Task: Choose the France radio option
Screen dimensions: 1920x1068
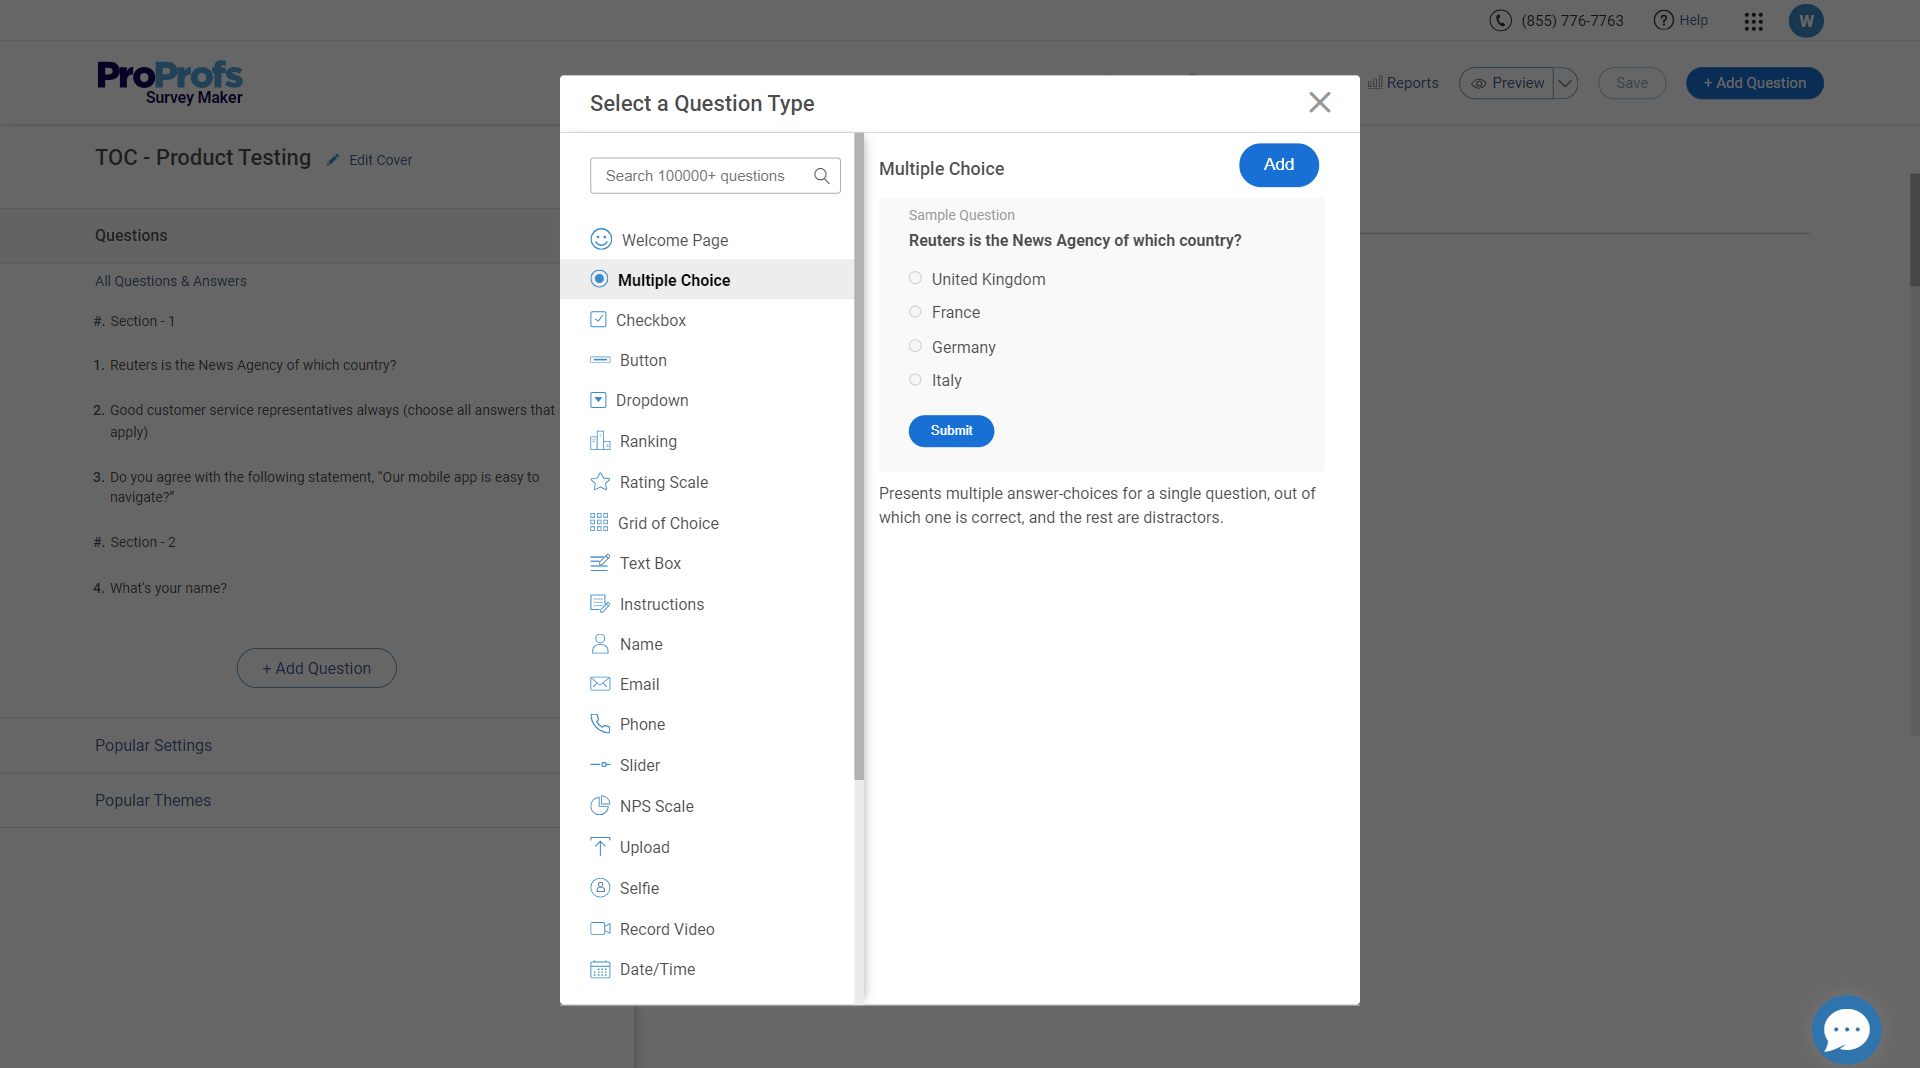Action: [915, 312]
